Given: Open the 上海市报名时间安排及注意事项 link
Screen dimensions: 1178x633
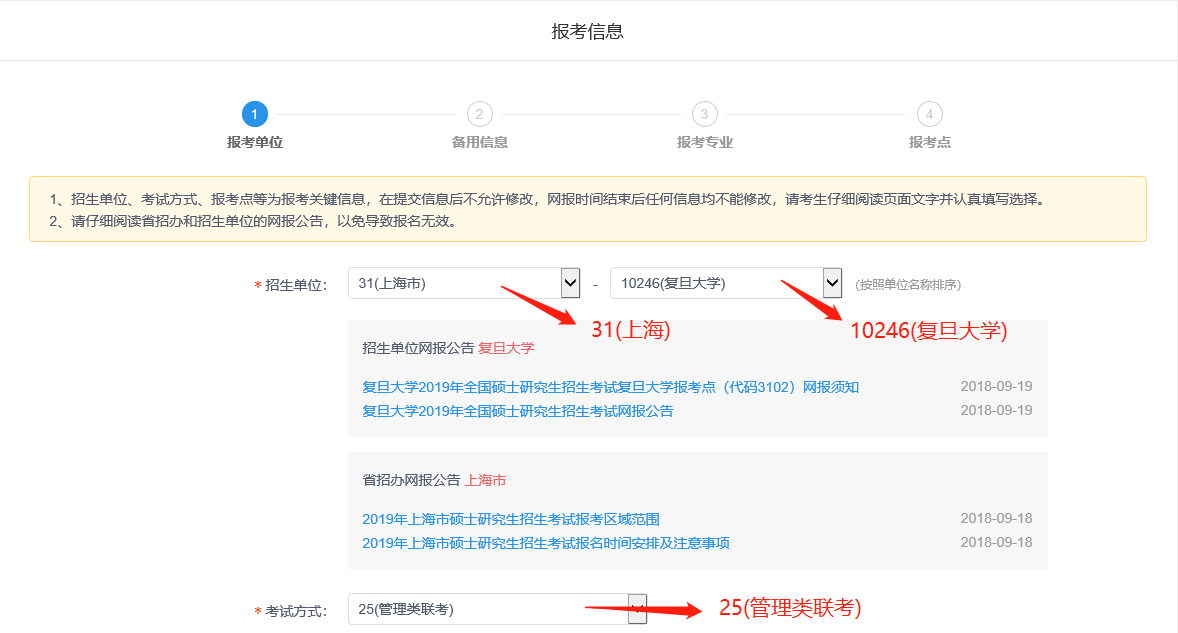Looking at the screenshot, I should pyautogui.click(x=545, y=543).
